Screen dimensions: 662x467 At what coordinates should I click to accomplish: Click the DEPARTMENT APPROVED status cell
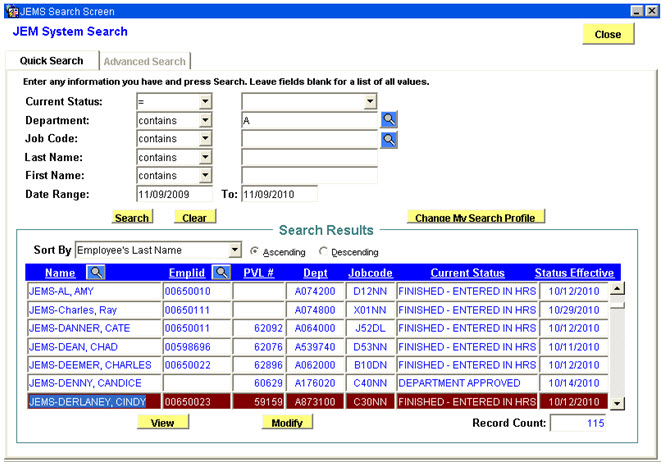[x=467, y=383]
